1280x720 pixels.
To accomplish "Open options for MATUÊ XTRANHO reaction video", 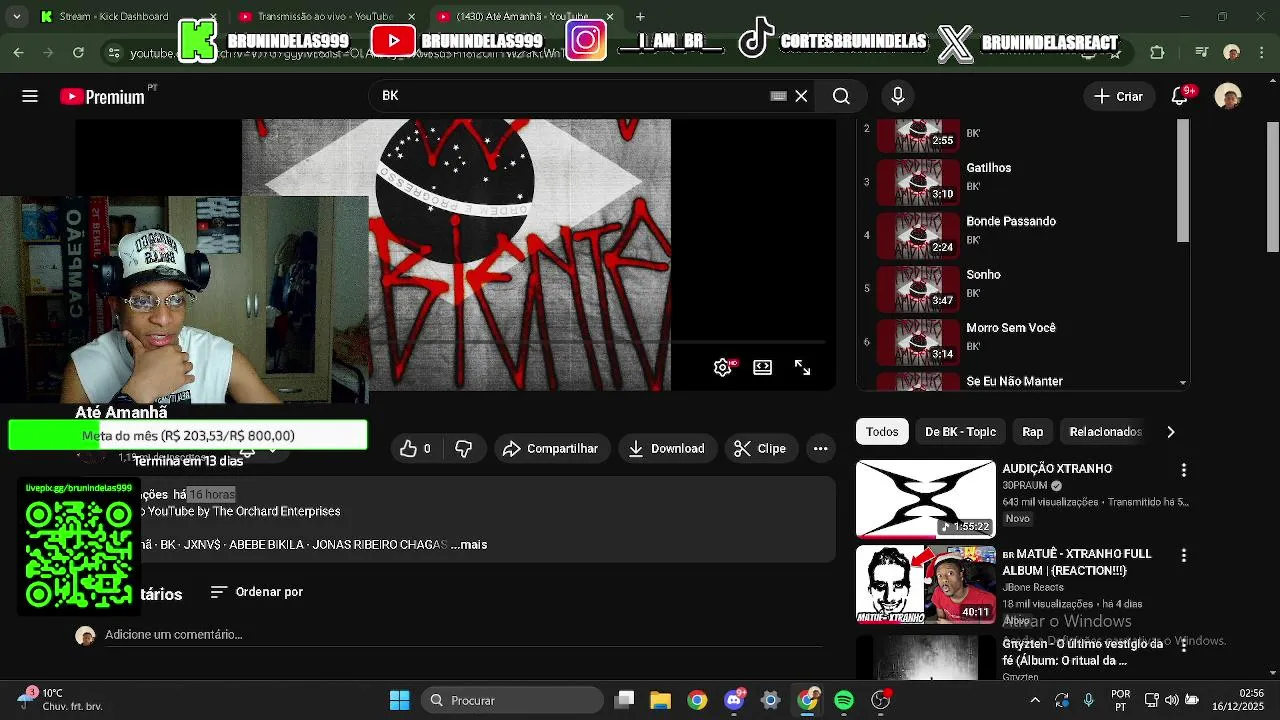I will pyautogui.click(x=1184, y=555).
